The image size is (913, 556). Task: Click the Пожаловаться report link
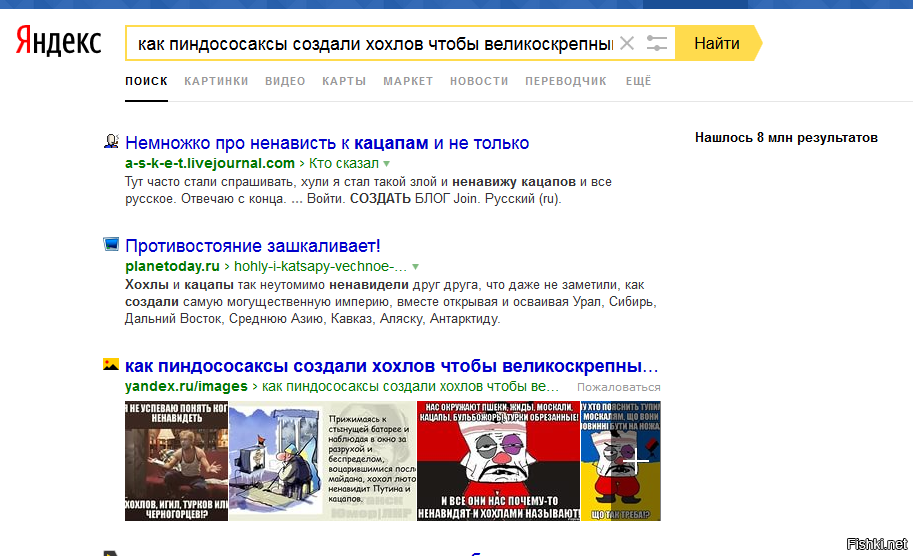pyautogui.click(x=618, y=387)
